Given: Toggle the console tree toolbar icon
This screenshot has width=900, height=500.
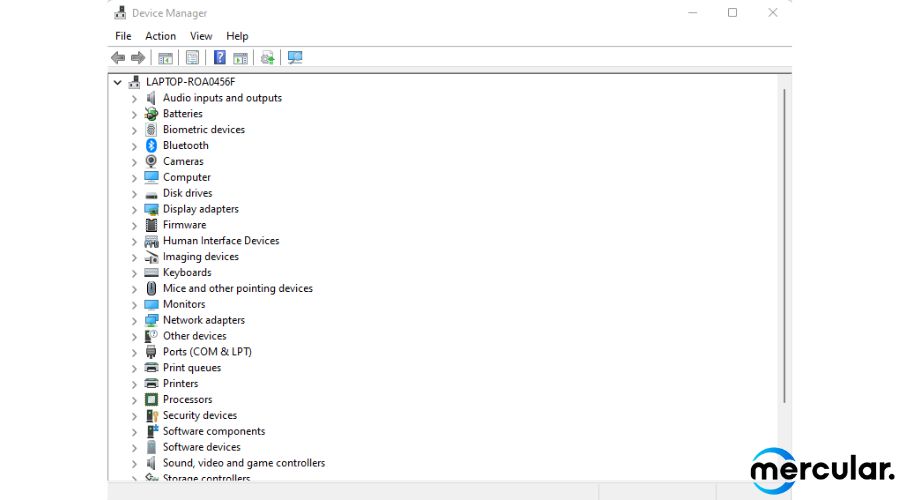Looking at the screenshot, I should (165, 58).
